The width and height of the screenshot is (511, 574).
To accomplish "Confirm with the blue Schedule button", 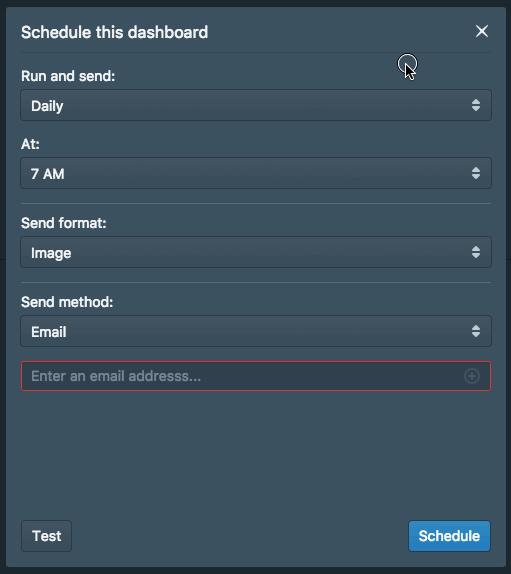I will point(449,536).
